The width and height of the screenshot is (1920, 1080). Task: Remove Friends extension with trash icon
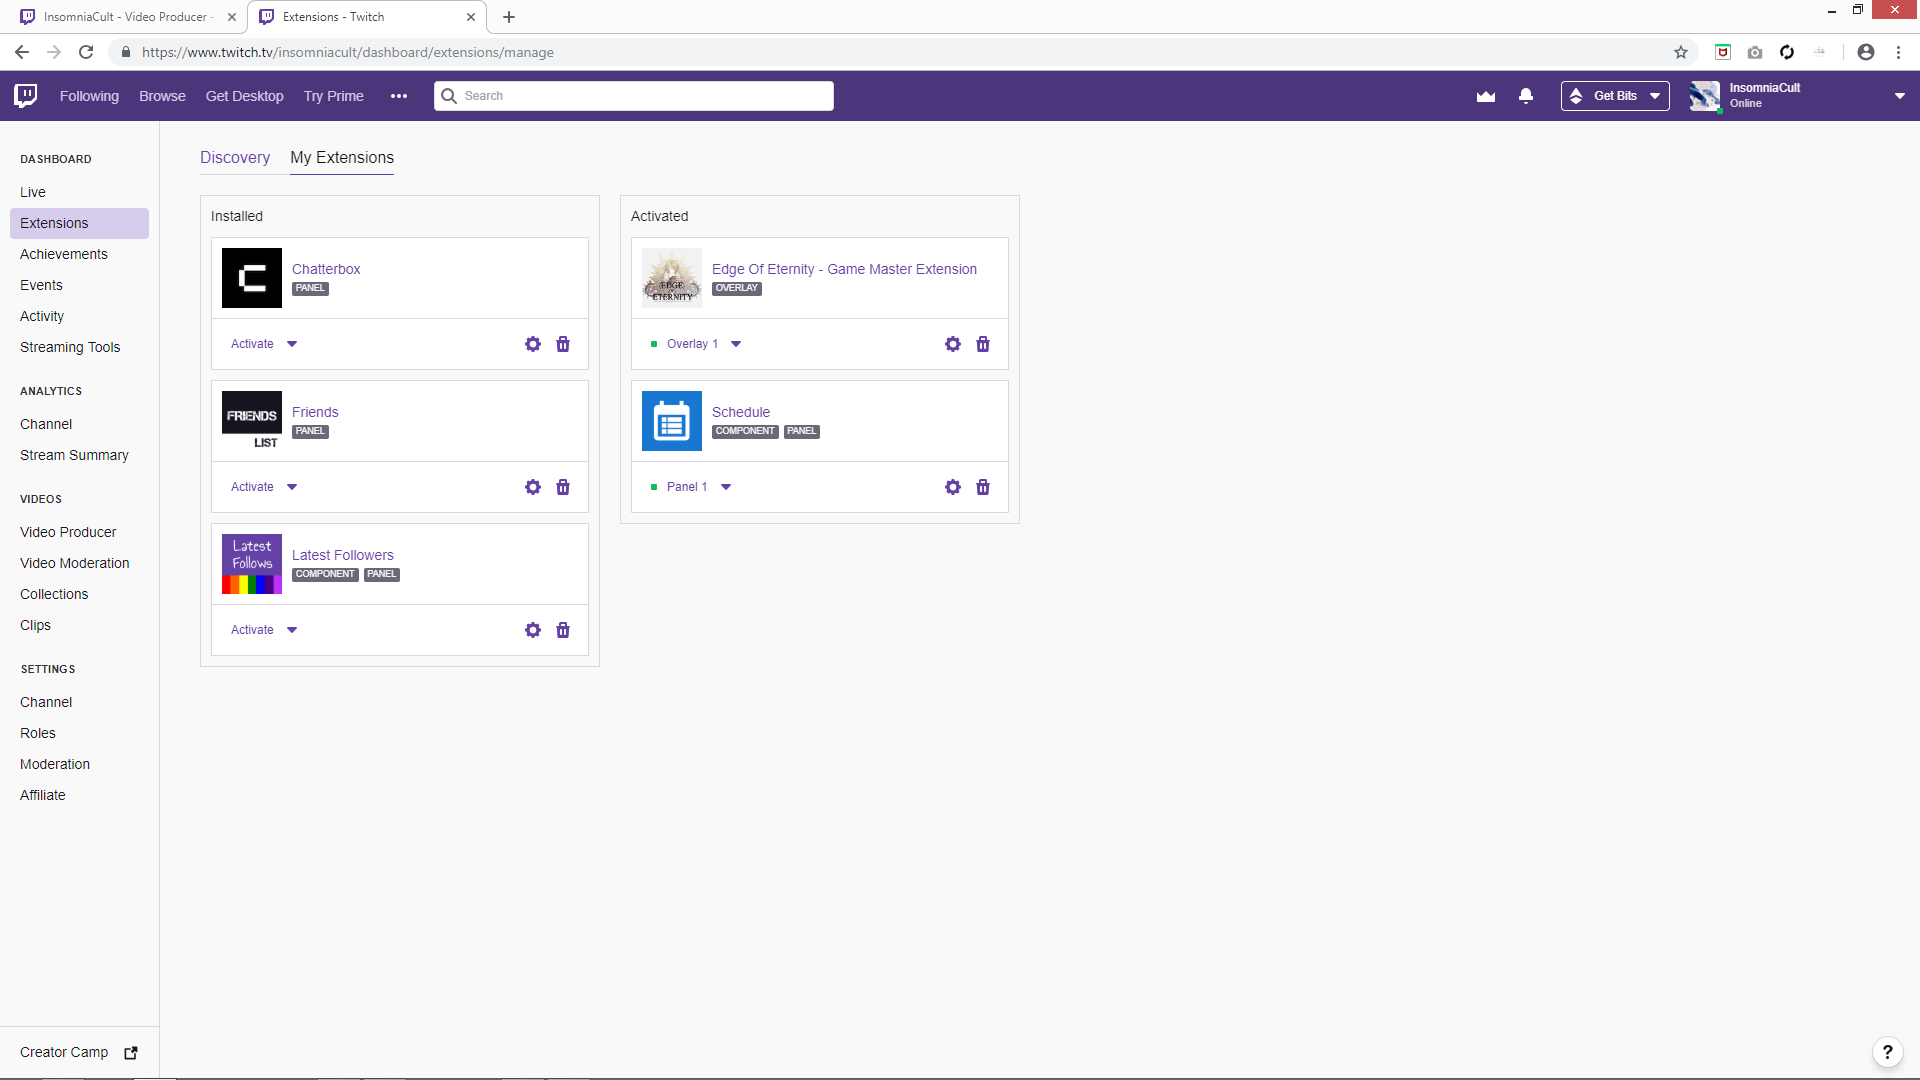click(x=563, y=487)
